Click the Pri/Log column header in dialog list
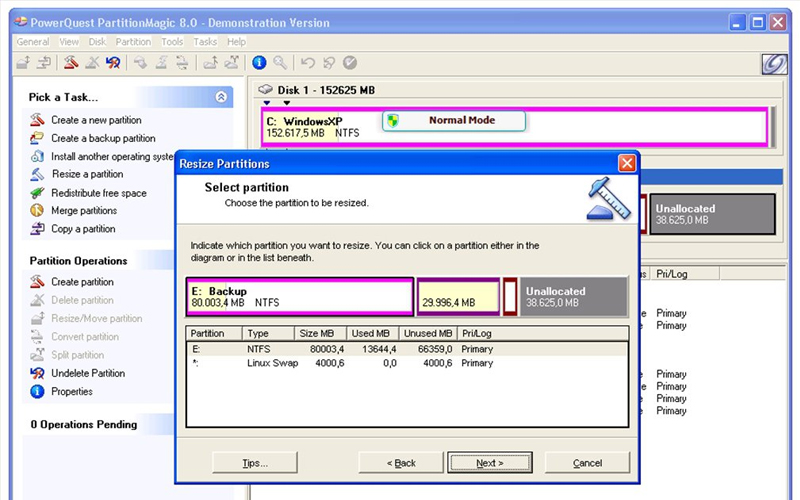Screen dimensions: 800x500 543,333
